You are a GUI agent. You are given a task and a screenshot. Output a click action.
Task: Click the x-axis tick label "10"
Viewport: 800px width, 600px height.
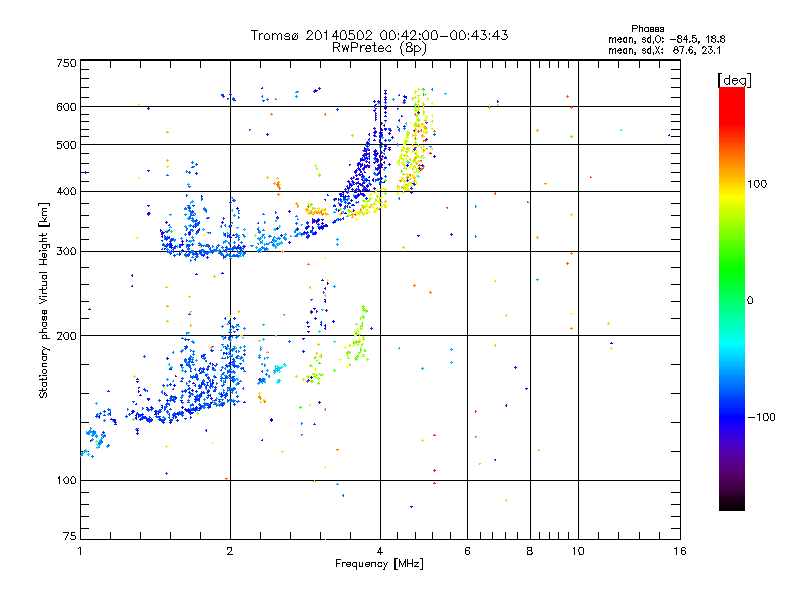pos(578,551)
